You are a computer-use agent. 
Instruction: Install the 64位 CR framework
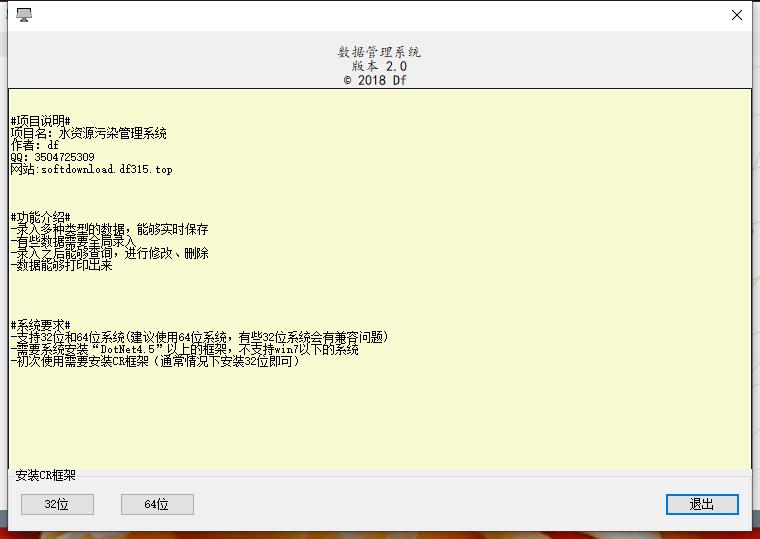click(157, 504)
